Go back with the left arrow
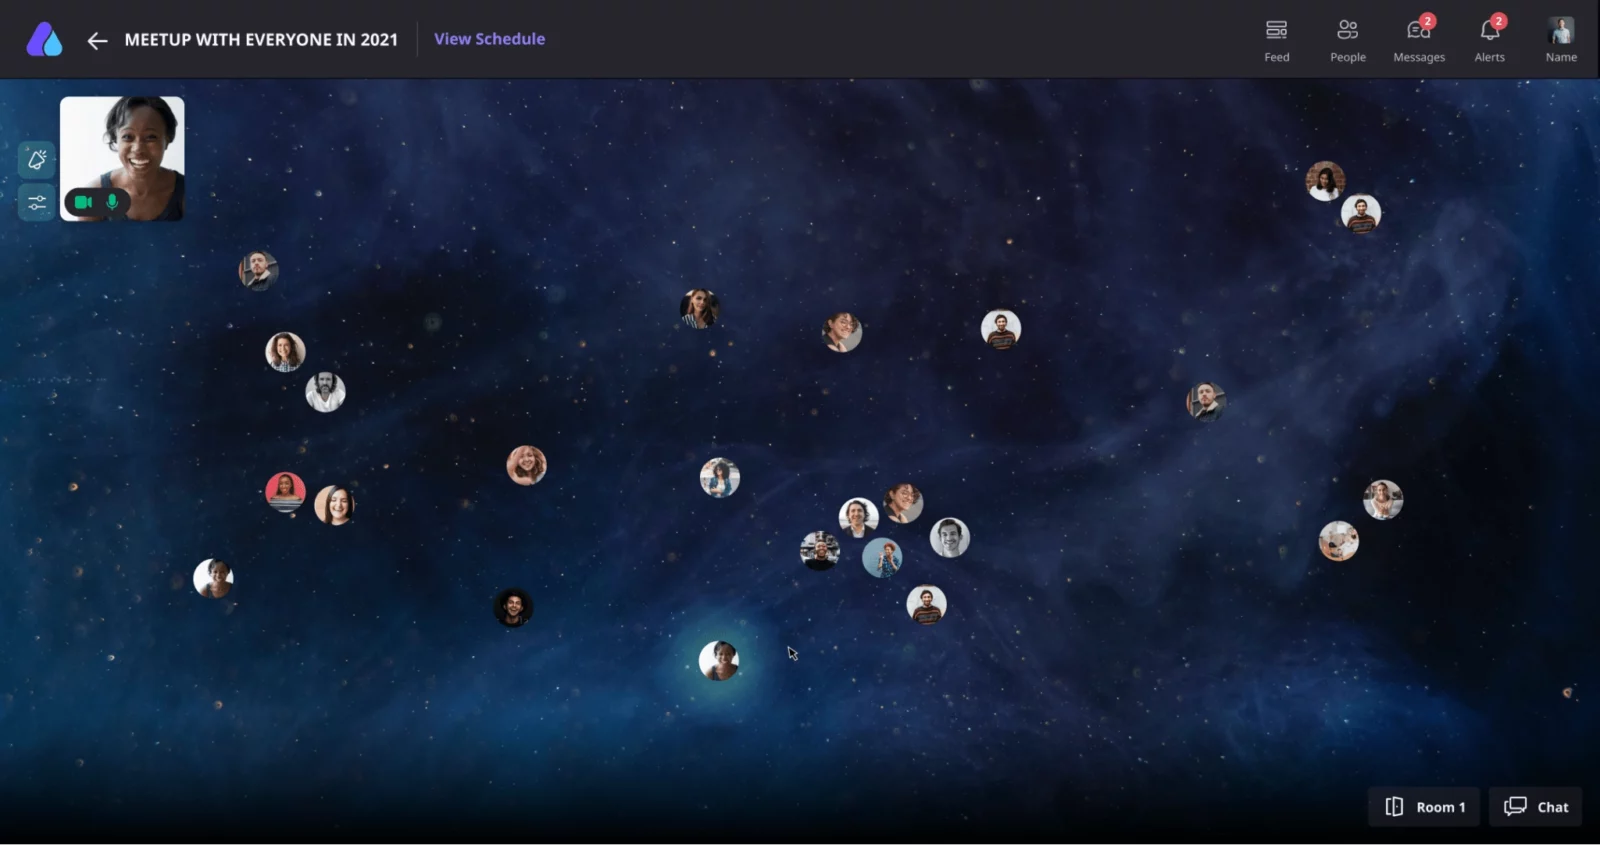This screenshot has height=845, width=1600. [97, 40]
